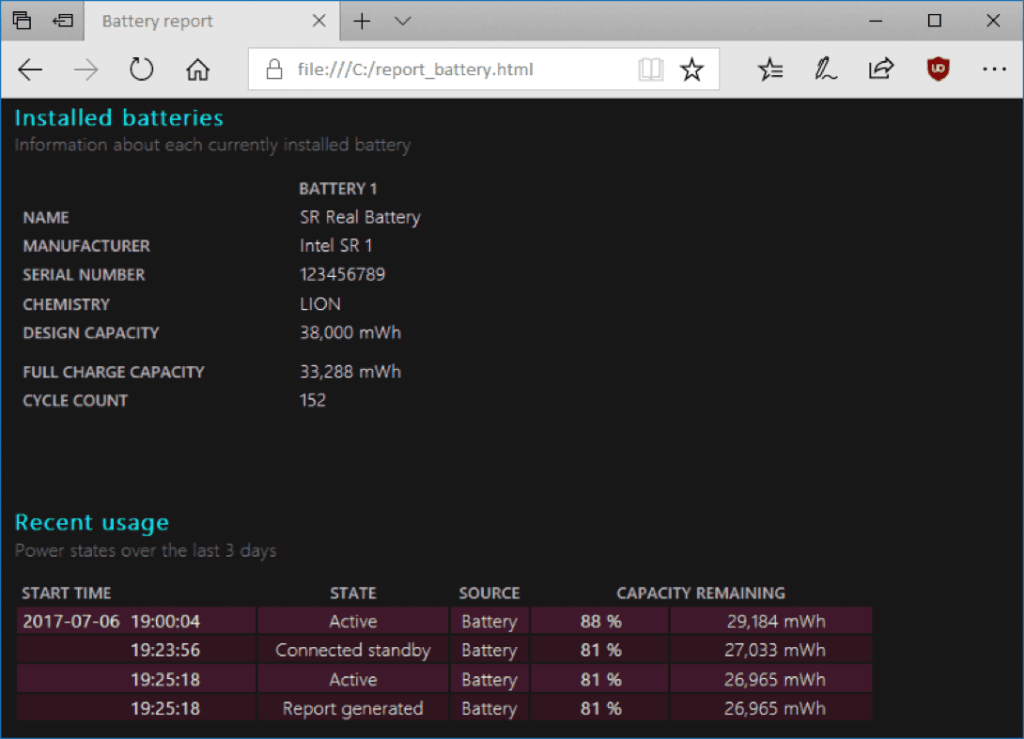Open a new tab with plus button

pos(362,21)
